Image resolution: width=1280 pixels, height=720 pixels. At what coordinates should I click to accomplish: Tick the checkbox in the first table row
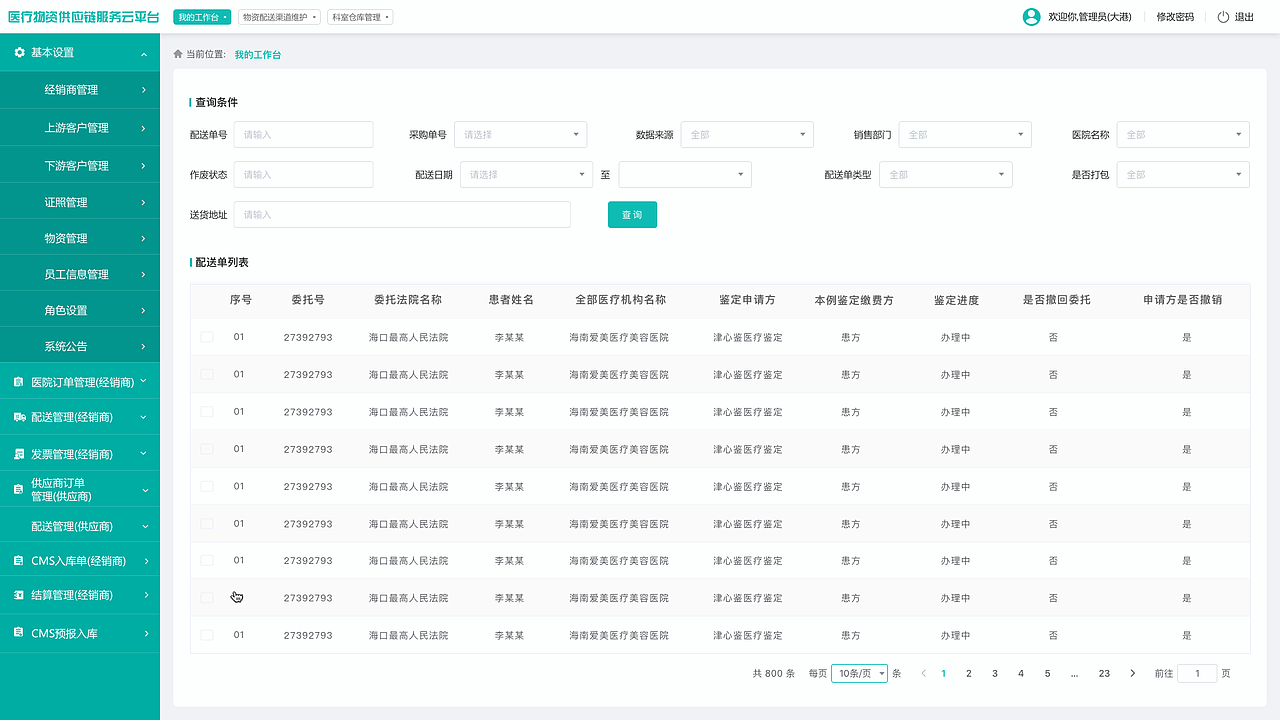point(207,337)
